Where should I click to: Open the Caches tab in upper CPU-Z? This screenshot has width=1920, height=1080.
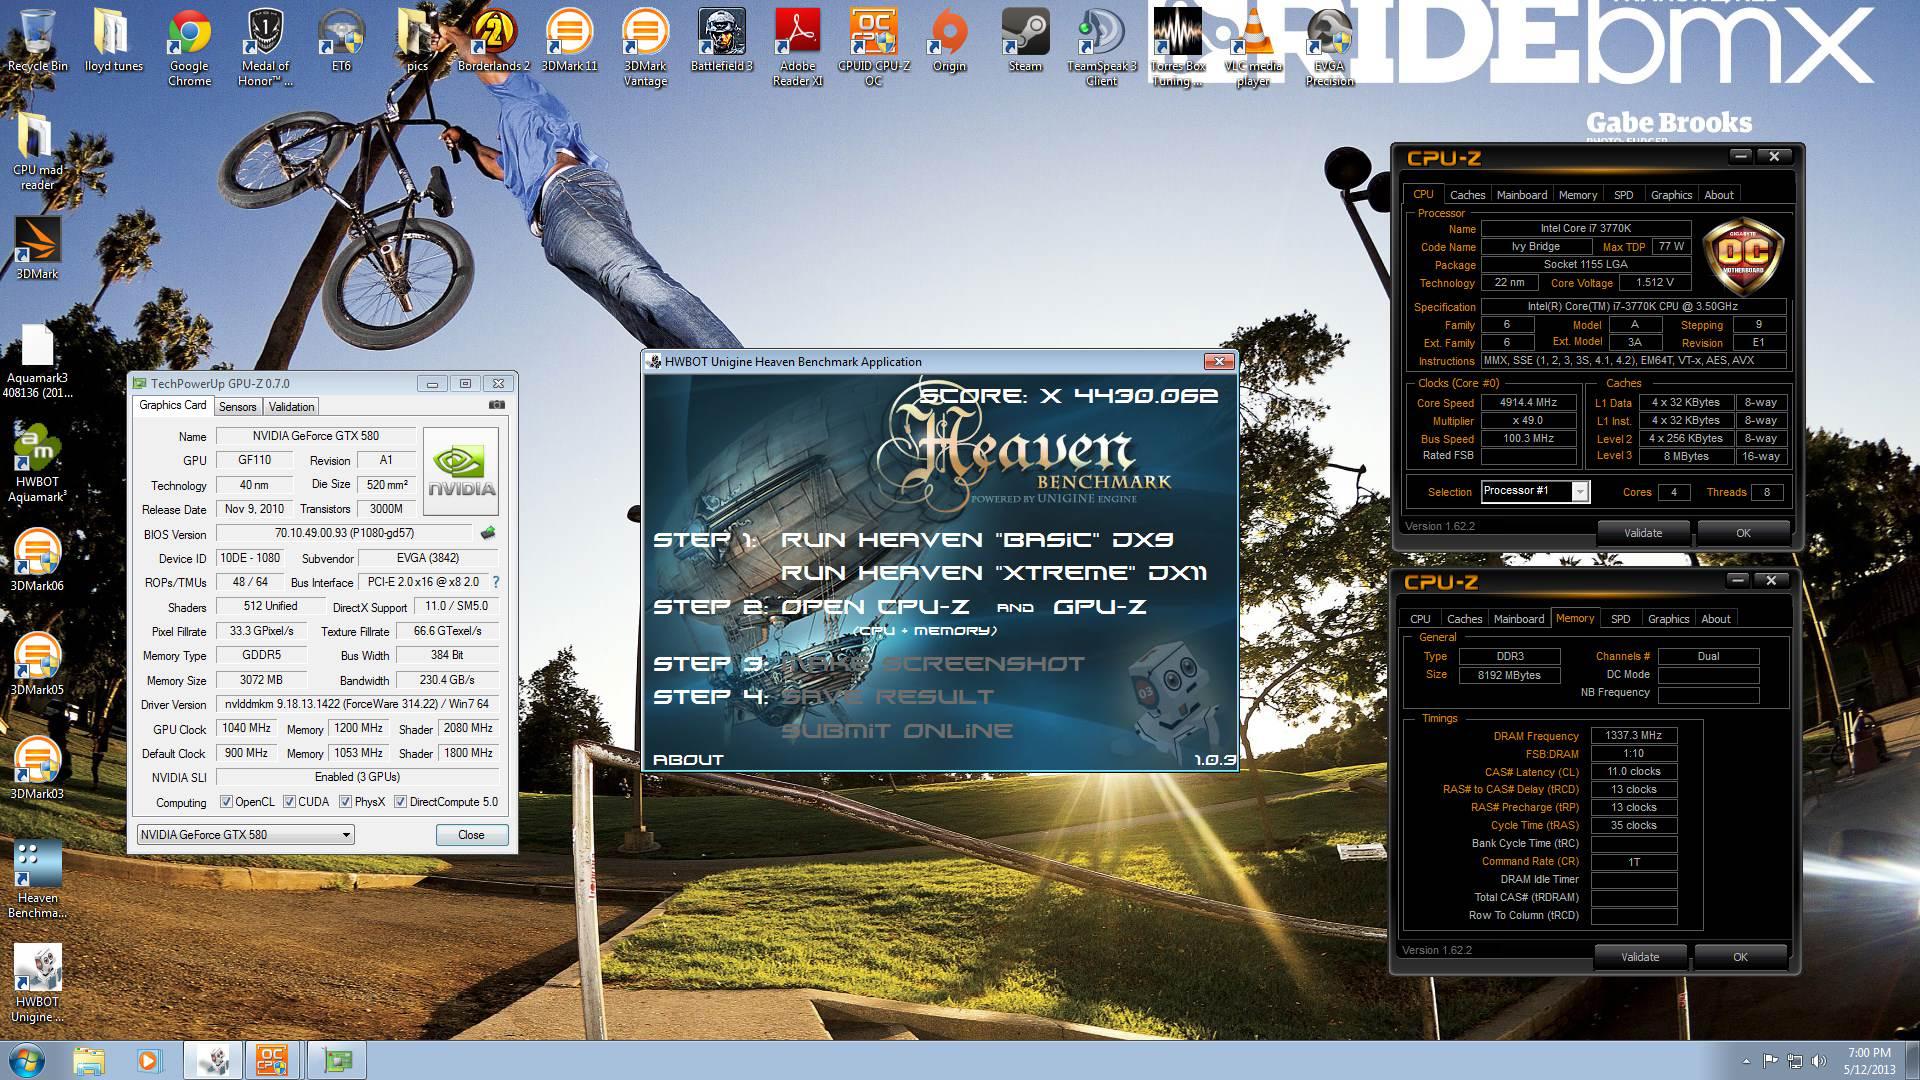[1467, 195]
